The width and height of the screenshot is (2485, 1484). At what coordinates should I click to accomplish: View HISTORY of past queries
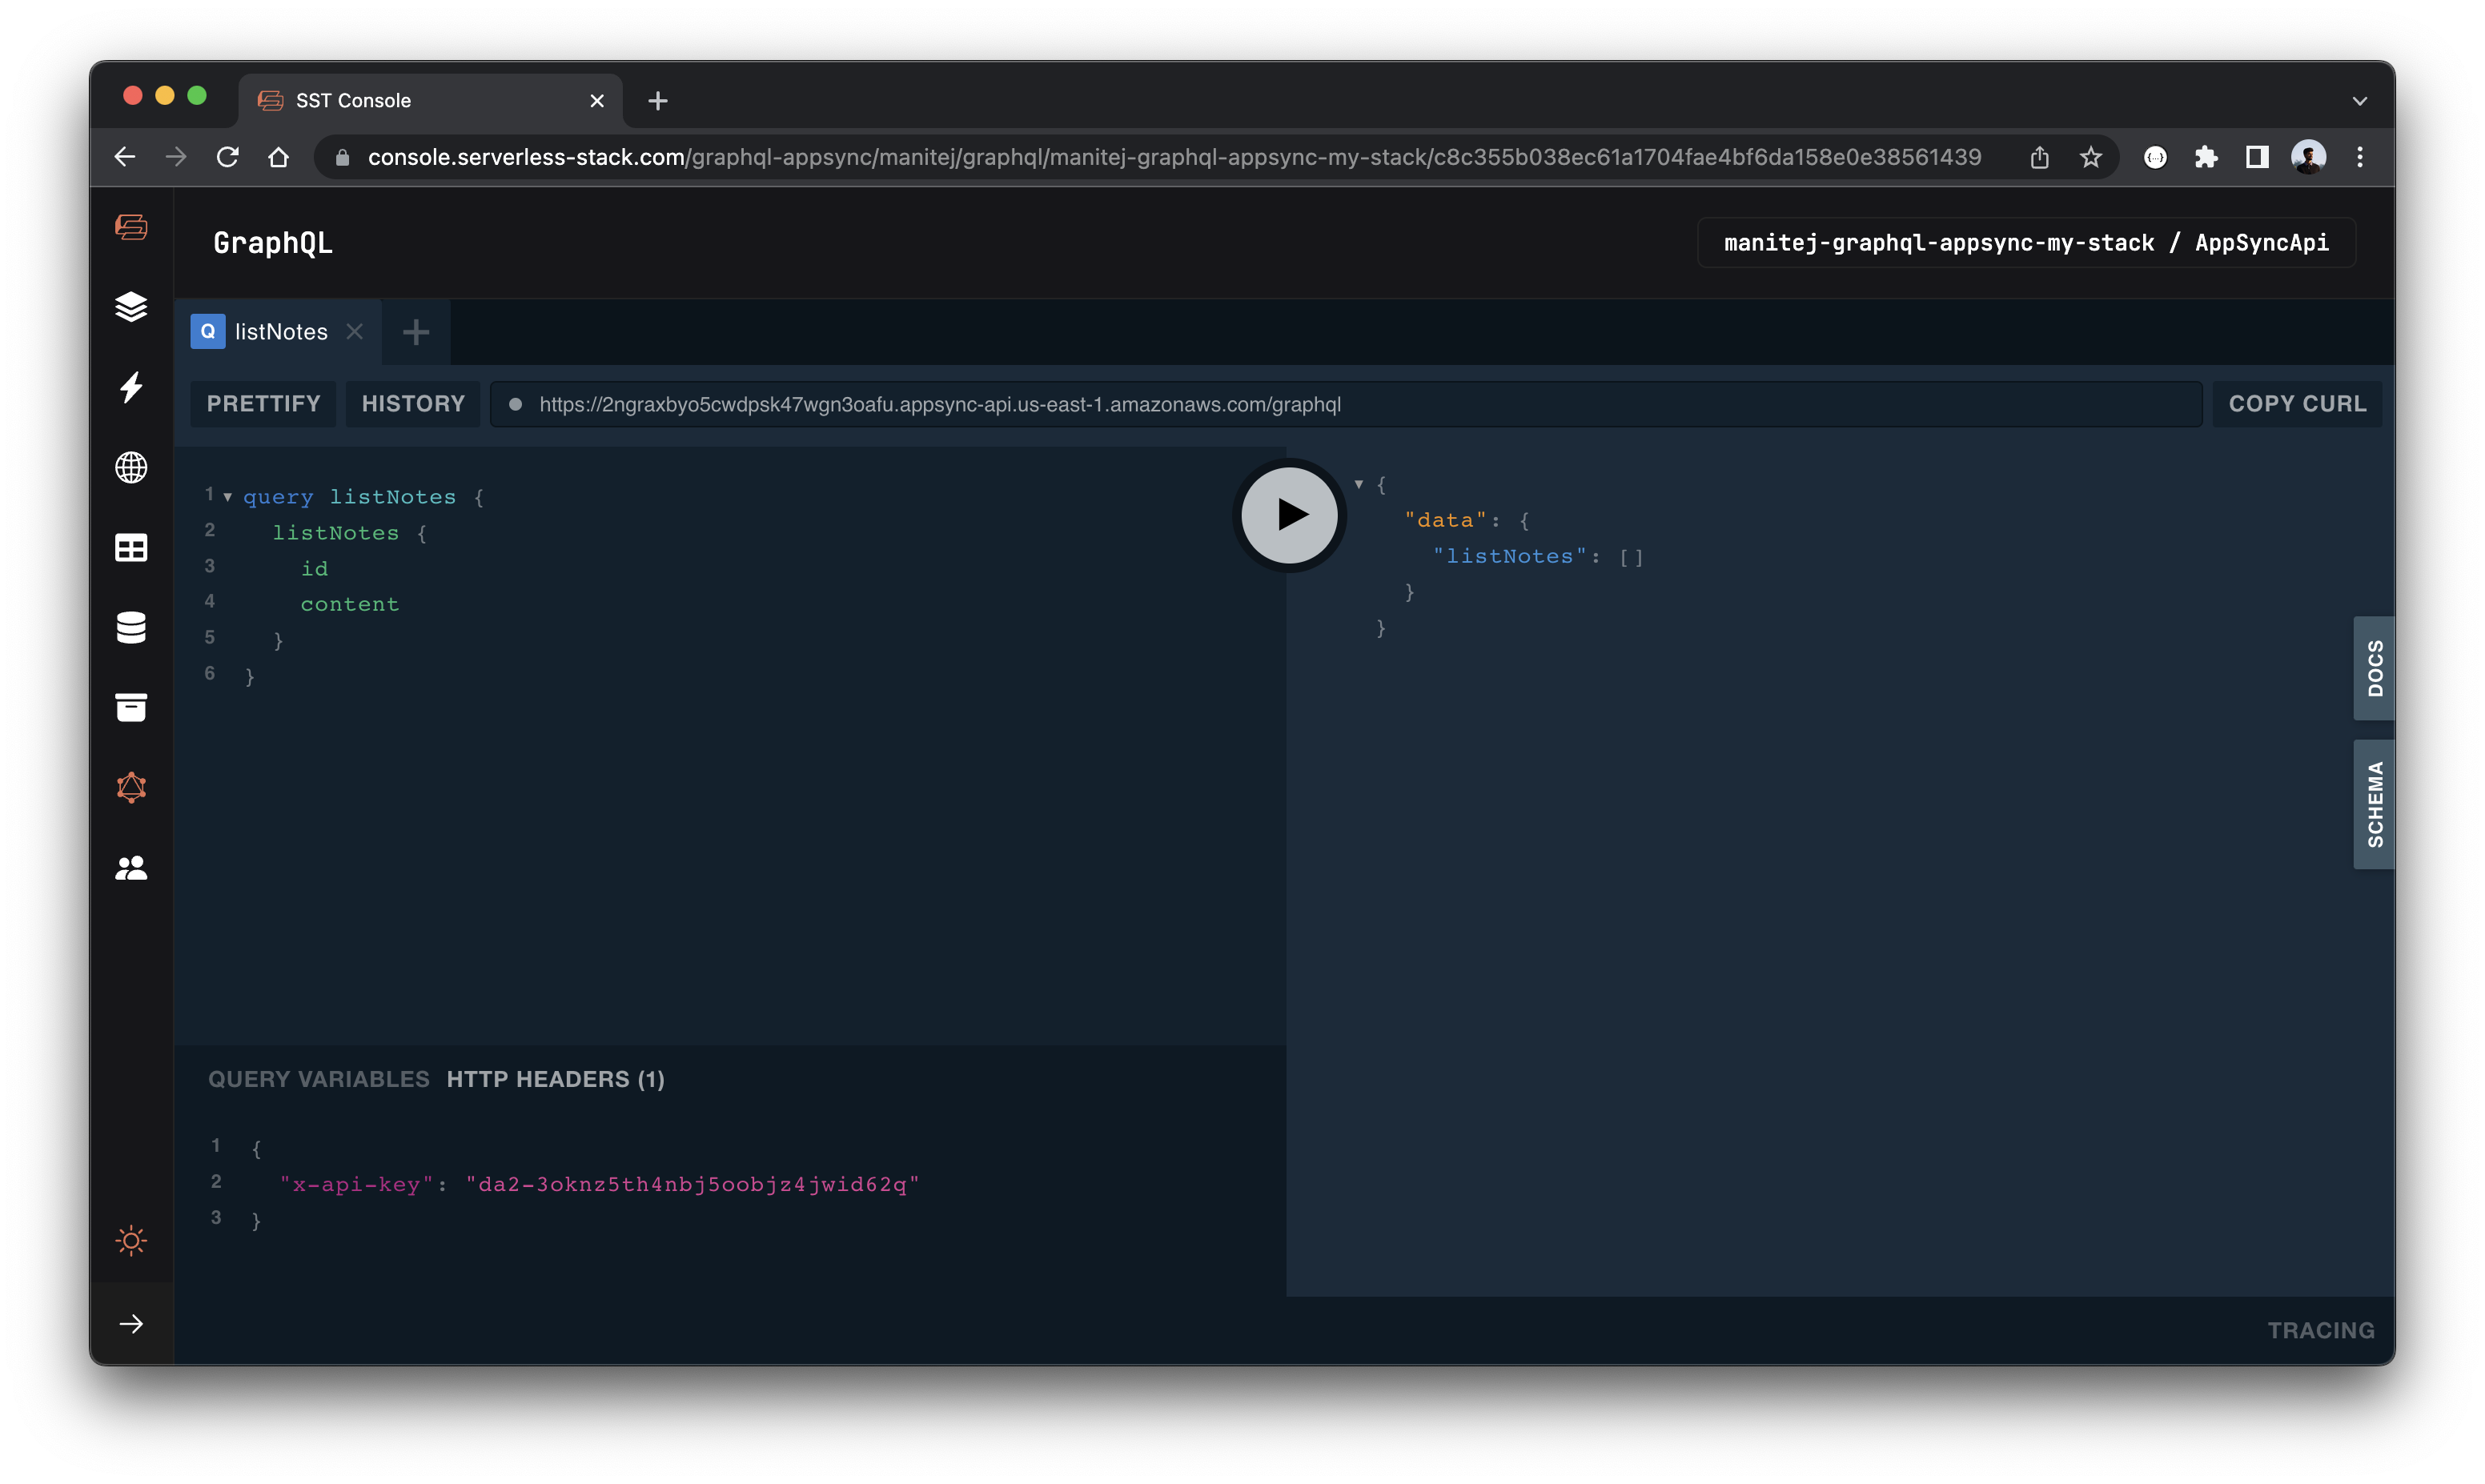click(413, 403)
